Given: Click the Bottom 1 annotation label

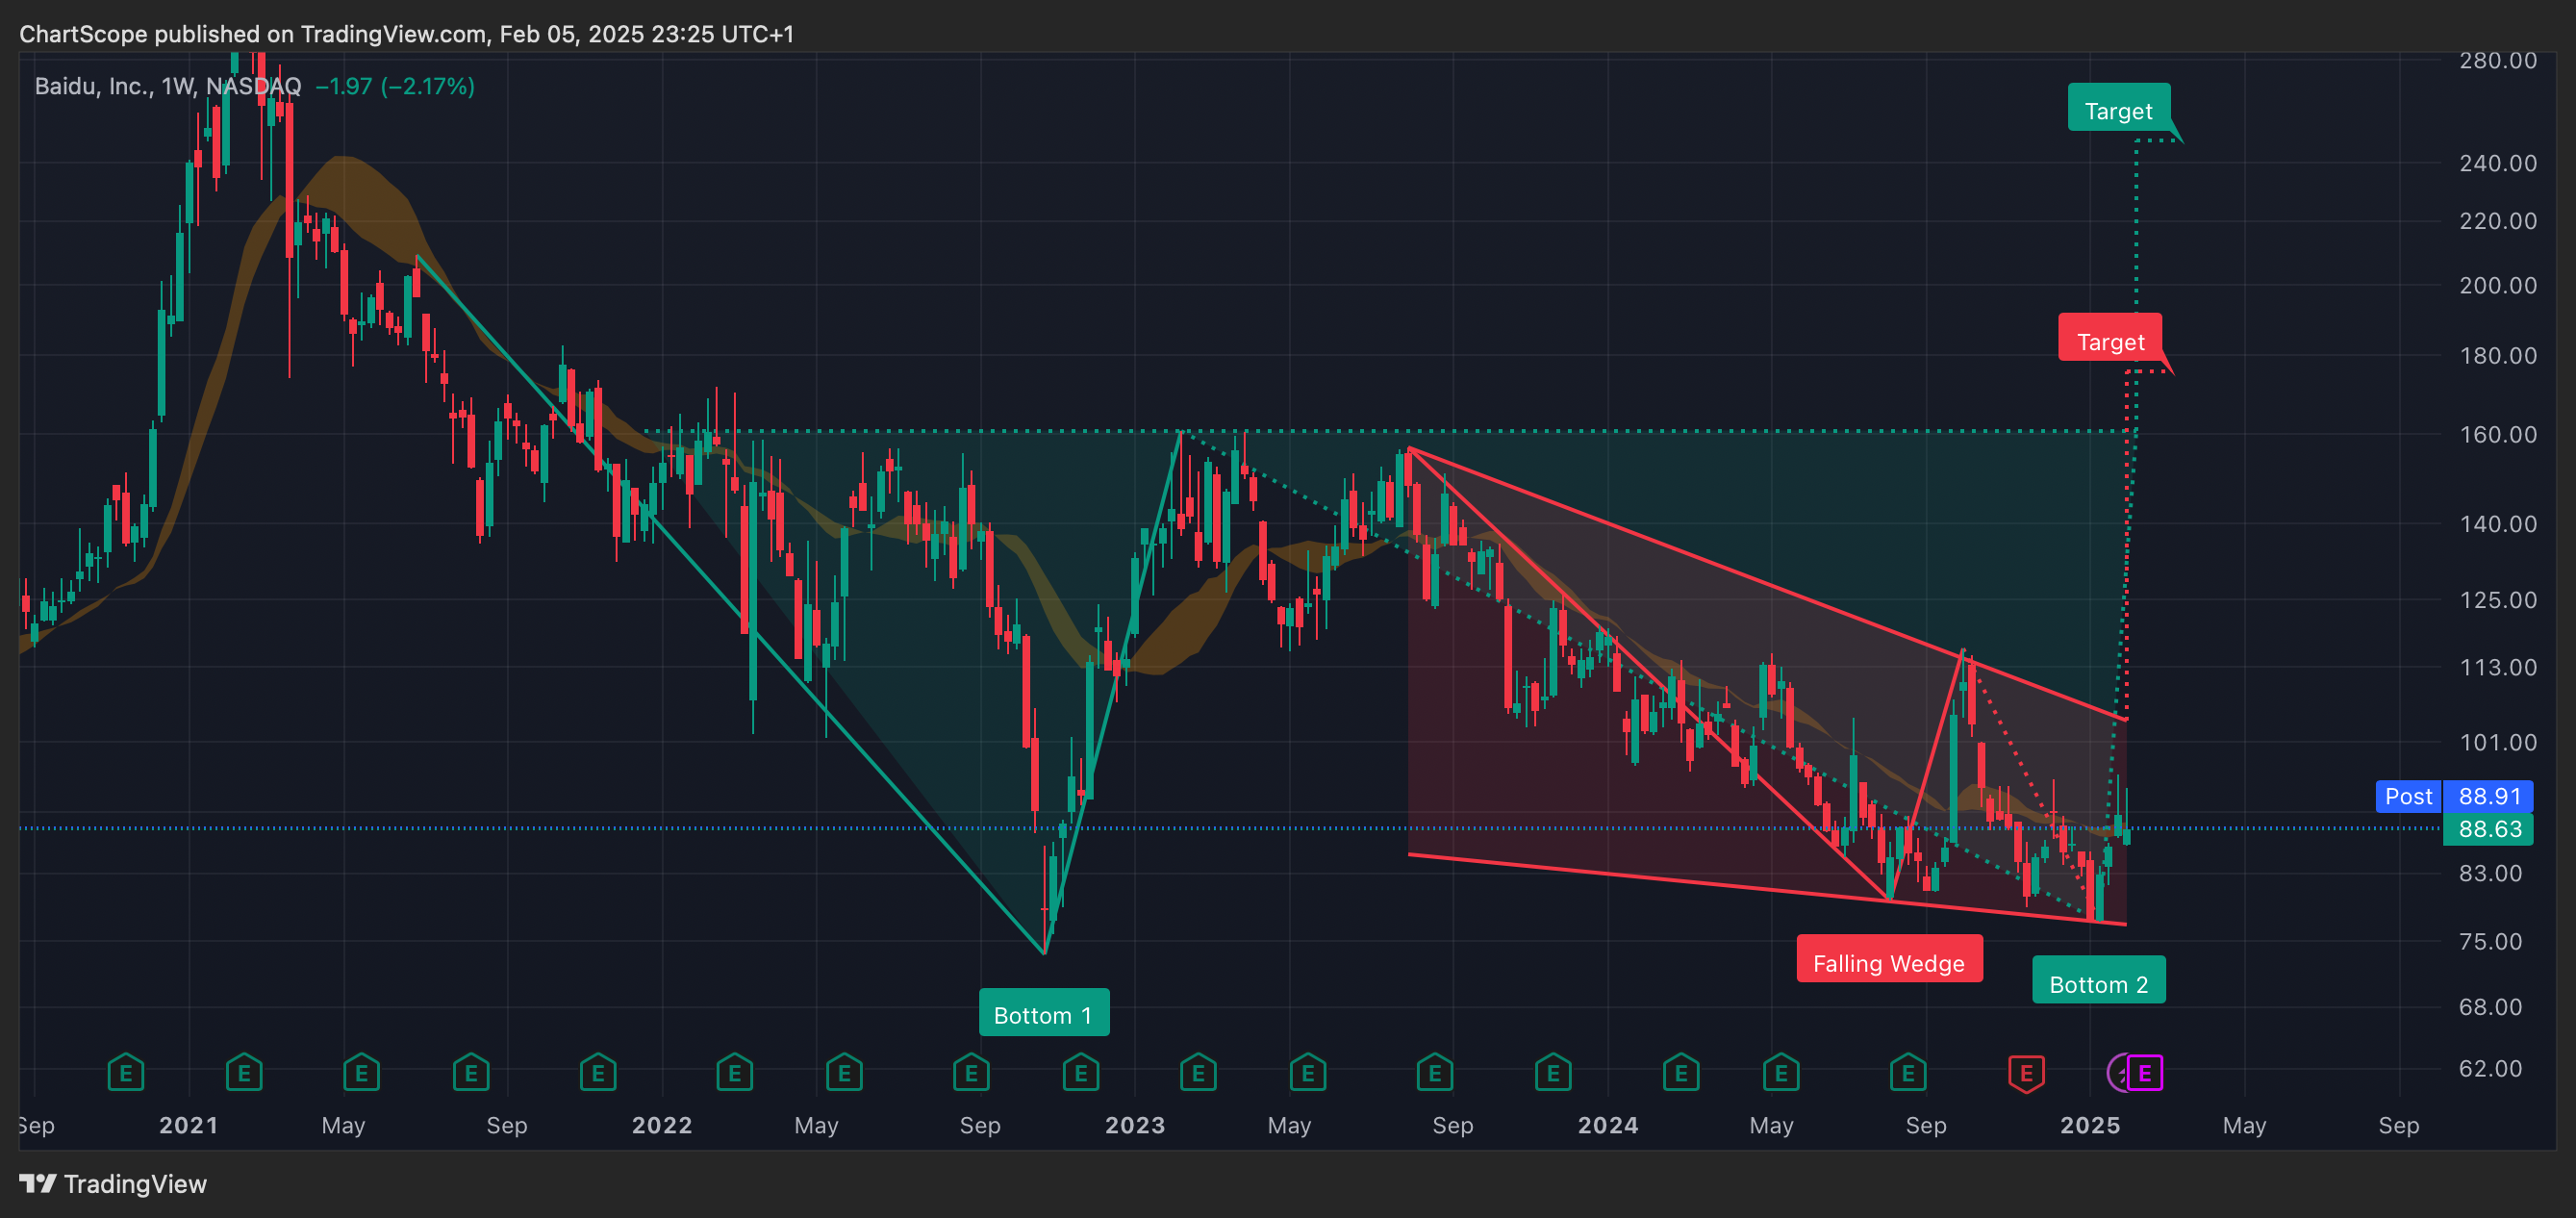Looking at the screenshot, I should 1043,1014.
